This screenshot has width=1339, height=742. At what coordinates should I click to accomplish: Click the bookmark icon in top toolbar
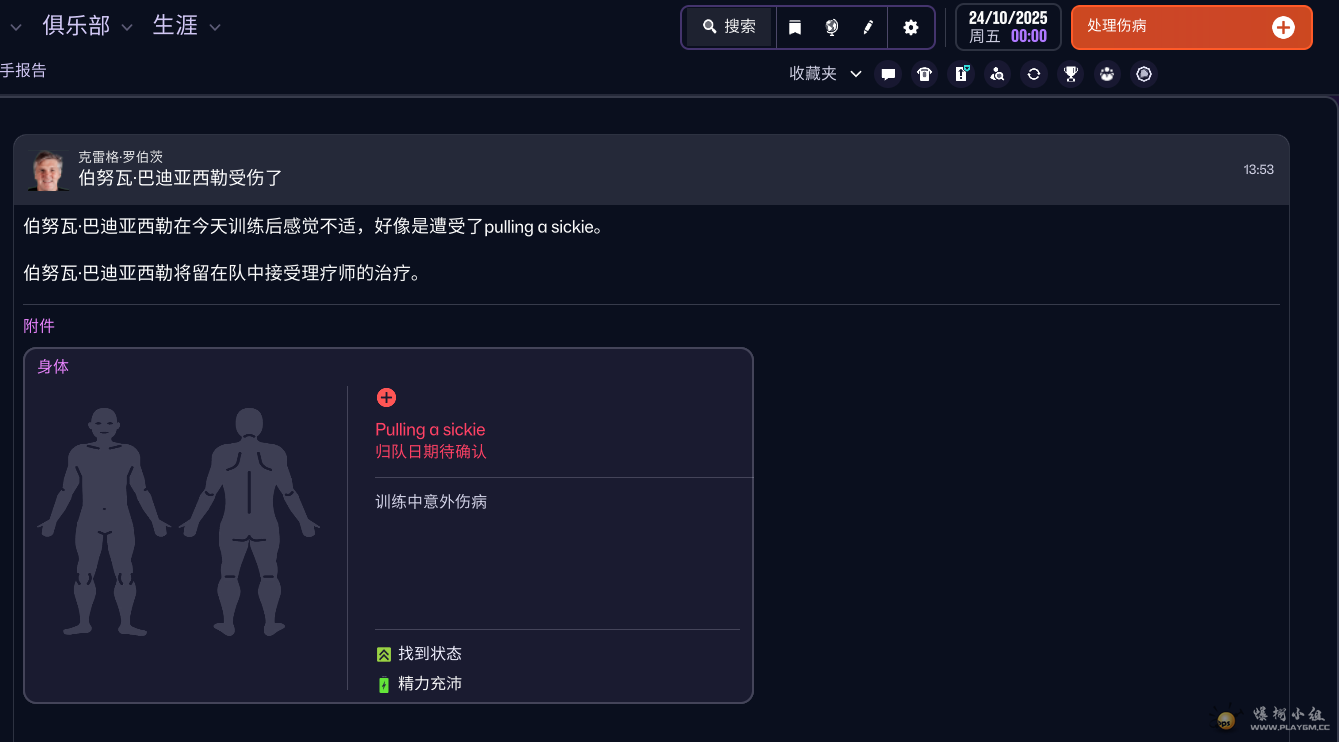coord(795,27)
